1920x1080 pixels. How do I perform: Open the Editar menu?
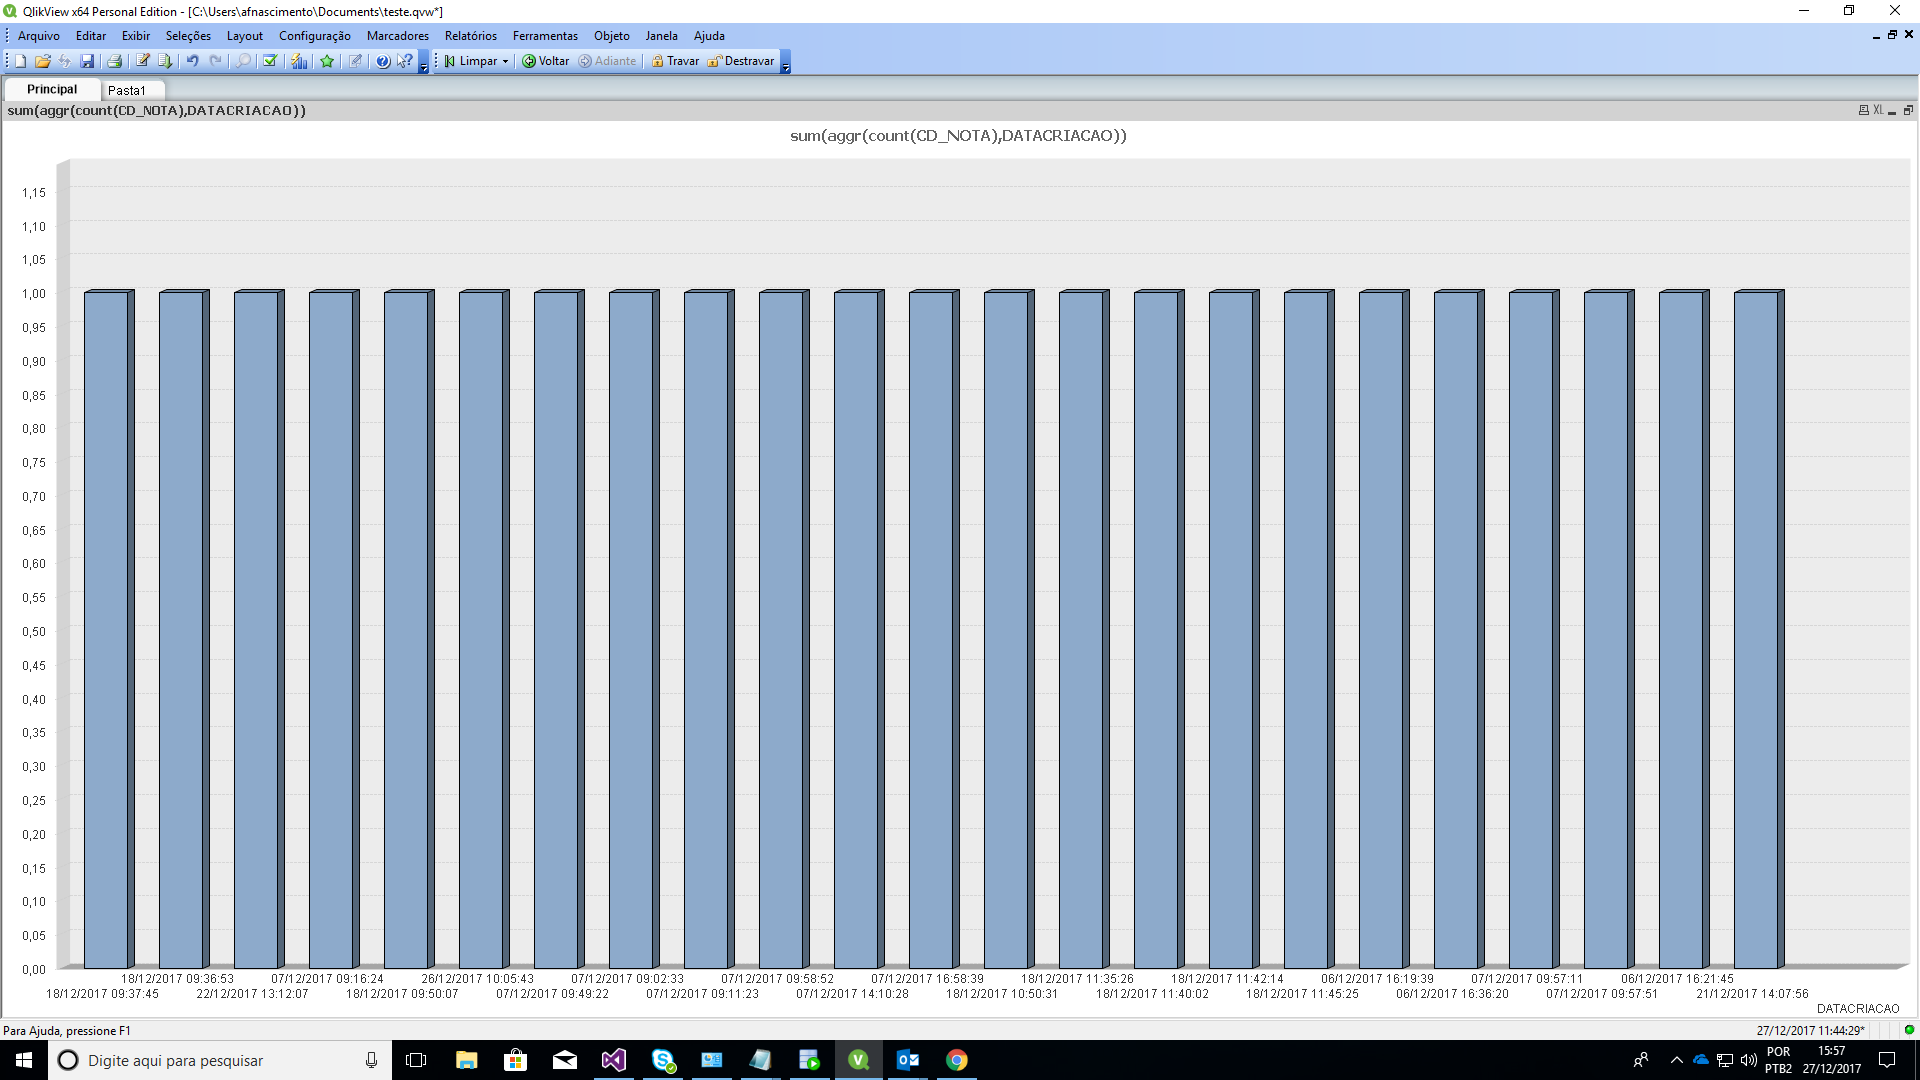point(91,36)
